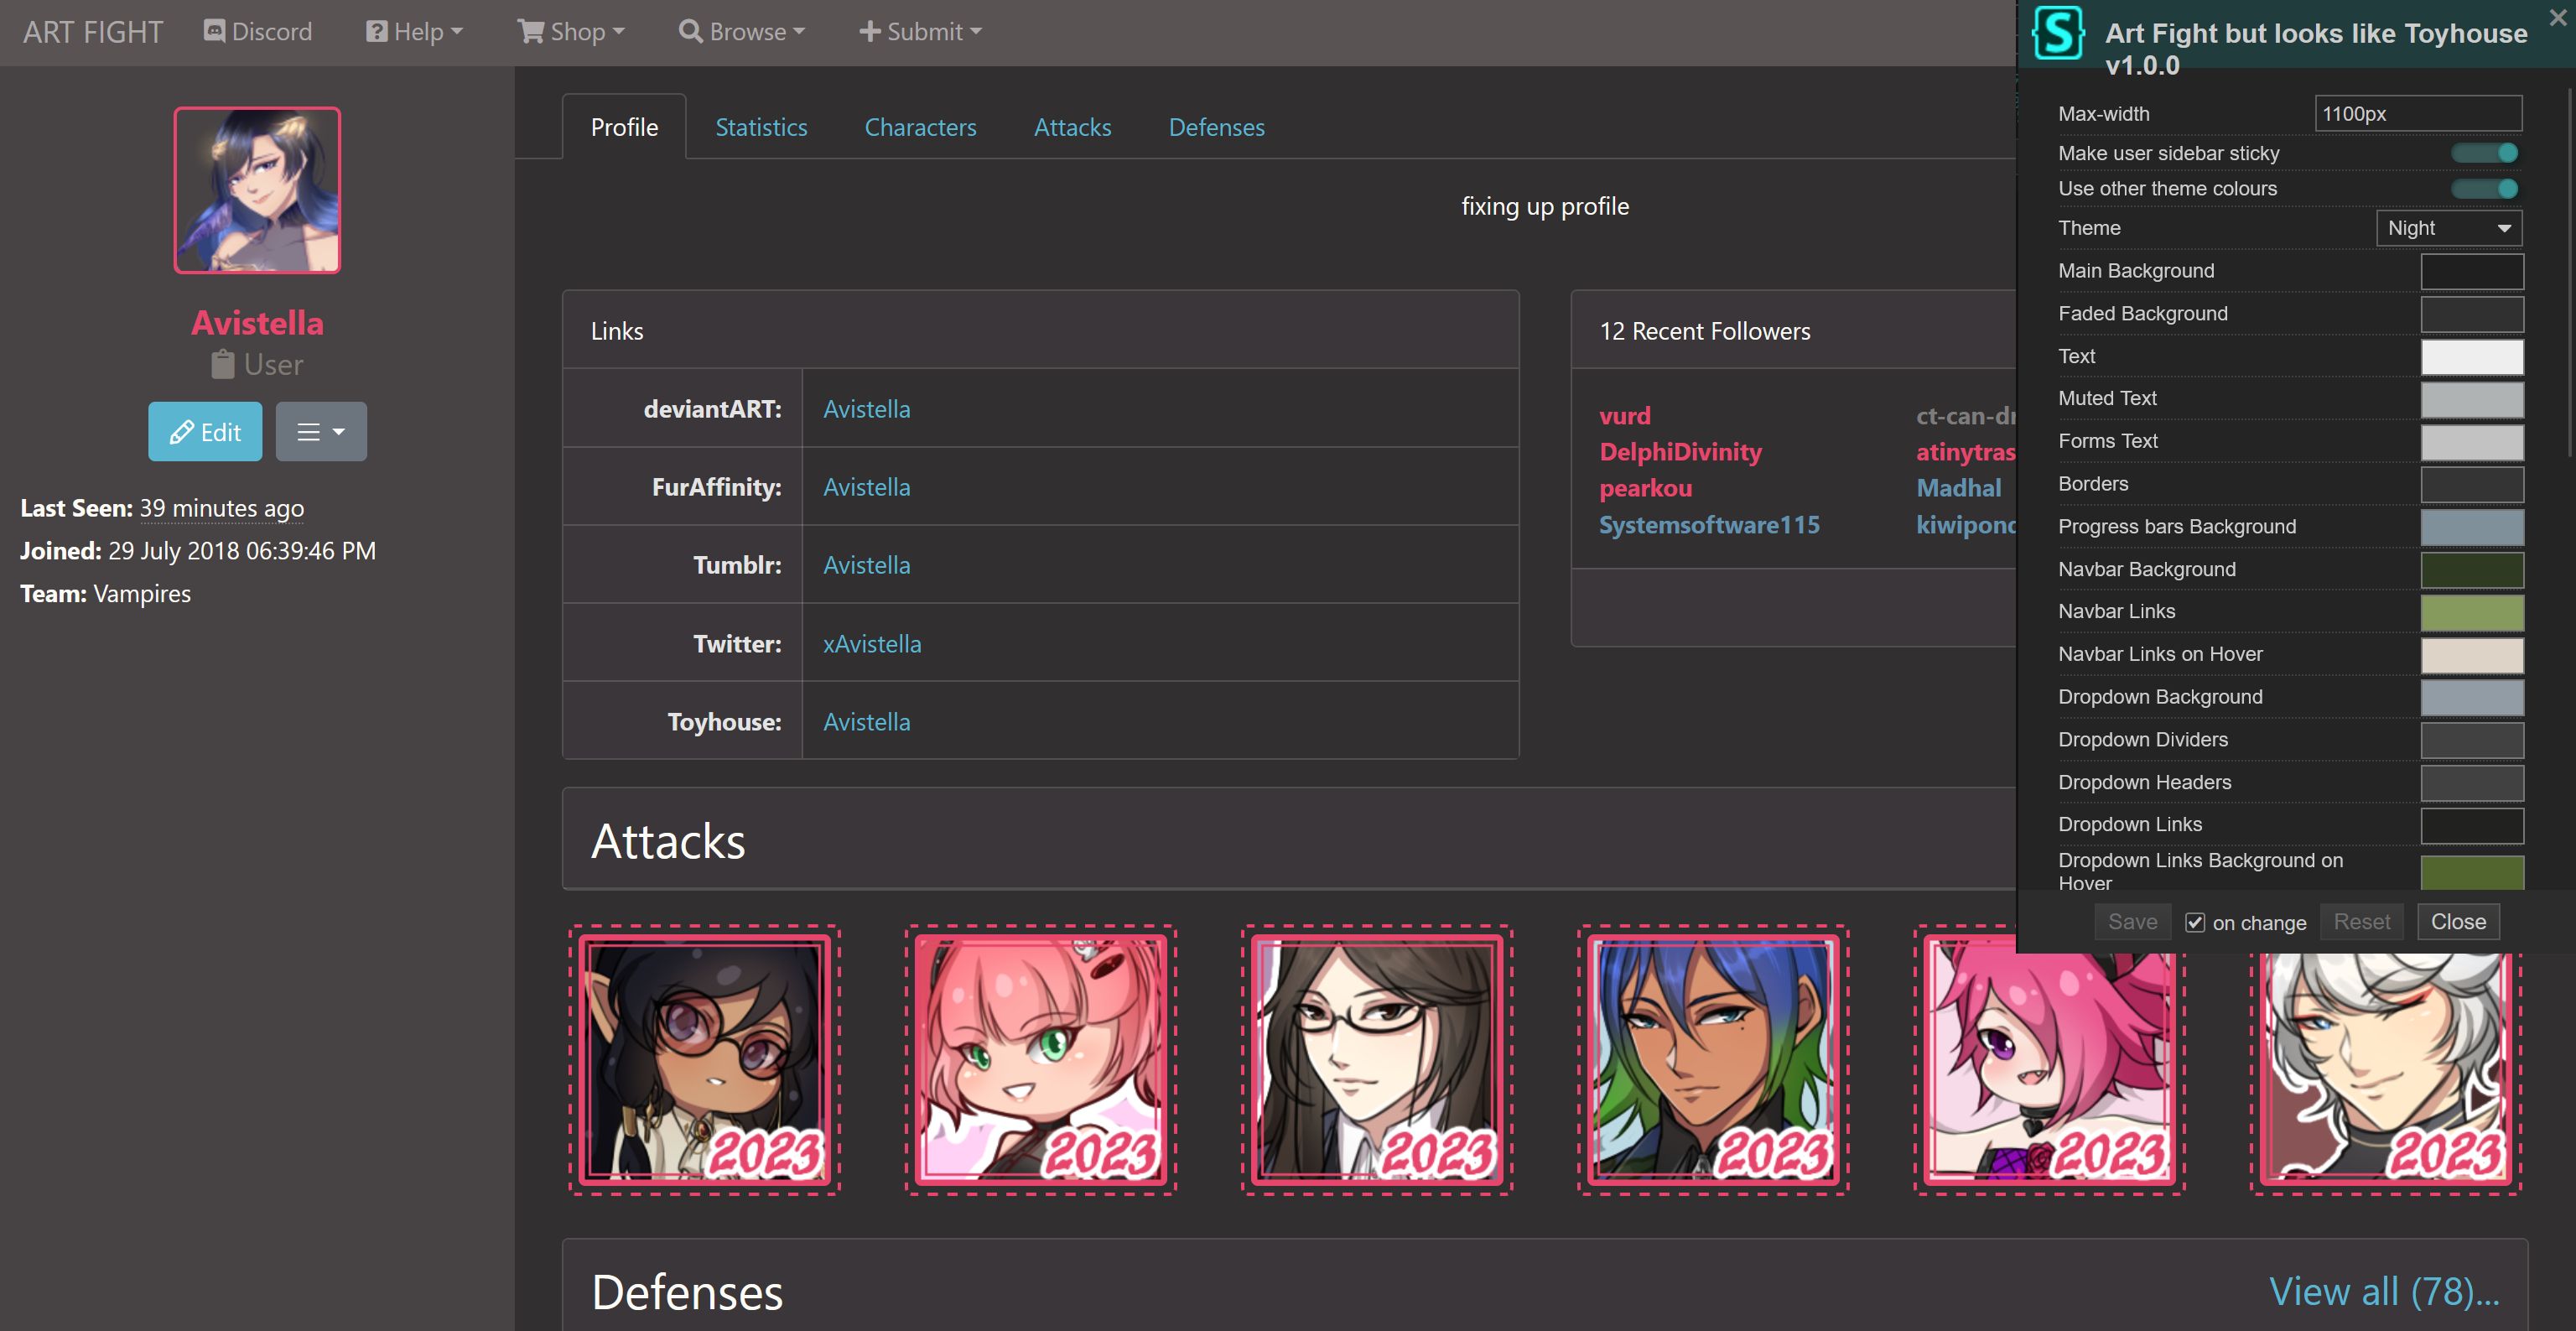Open the Theme dropdown set to Night

2448,228
